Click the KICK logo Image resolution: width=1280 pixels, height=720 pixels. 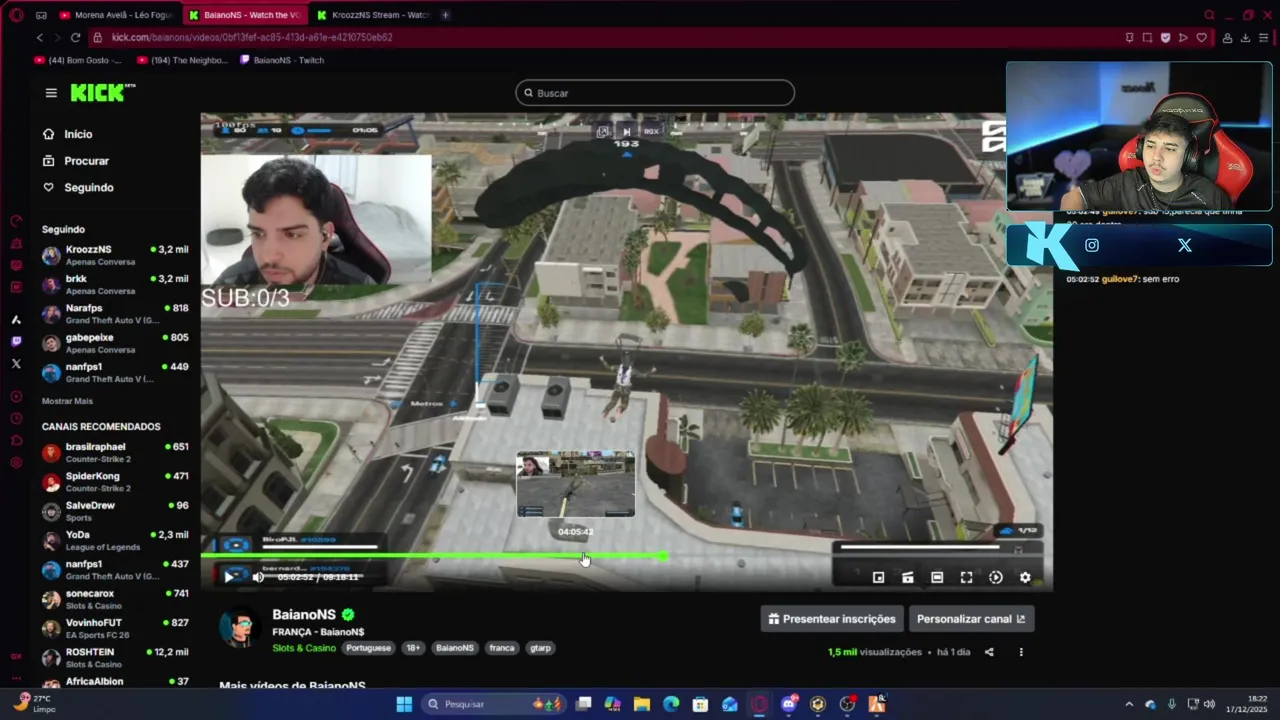[103, 93]
